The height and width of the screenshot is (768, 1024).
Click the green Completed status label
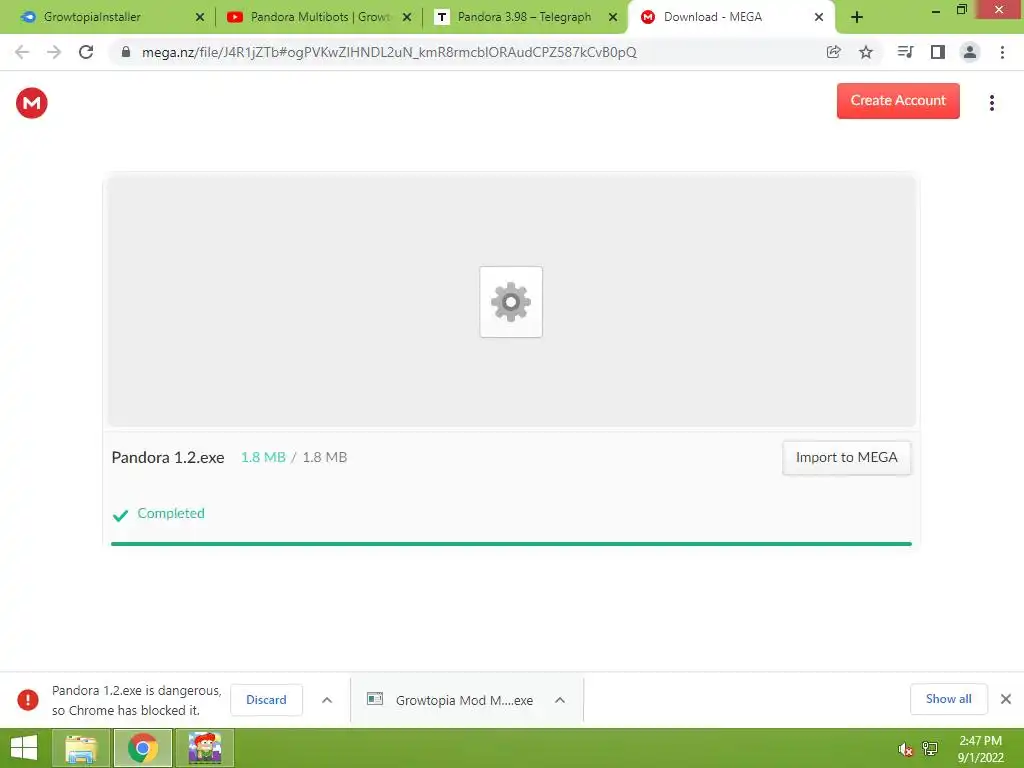tap(171, 513)
